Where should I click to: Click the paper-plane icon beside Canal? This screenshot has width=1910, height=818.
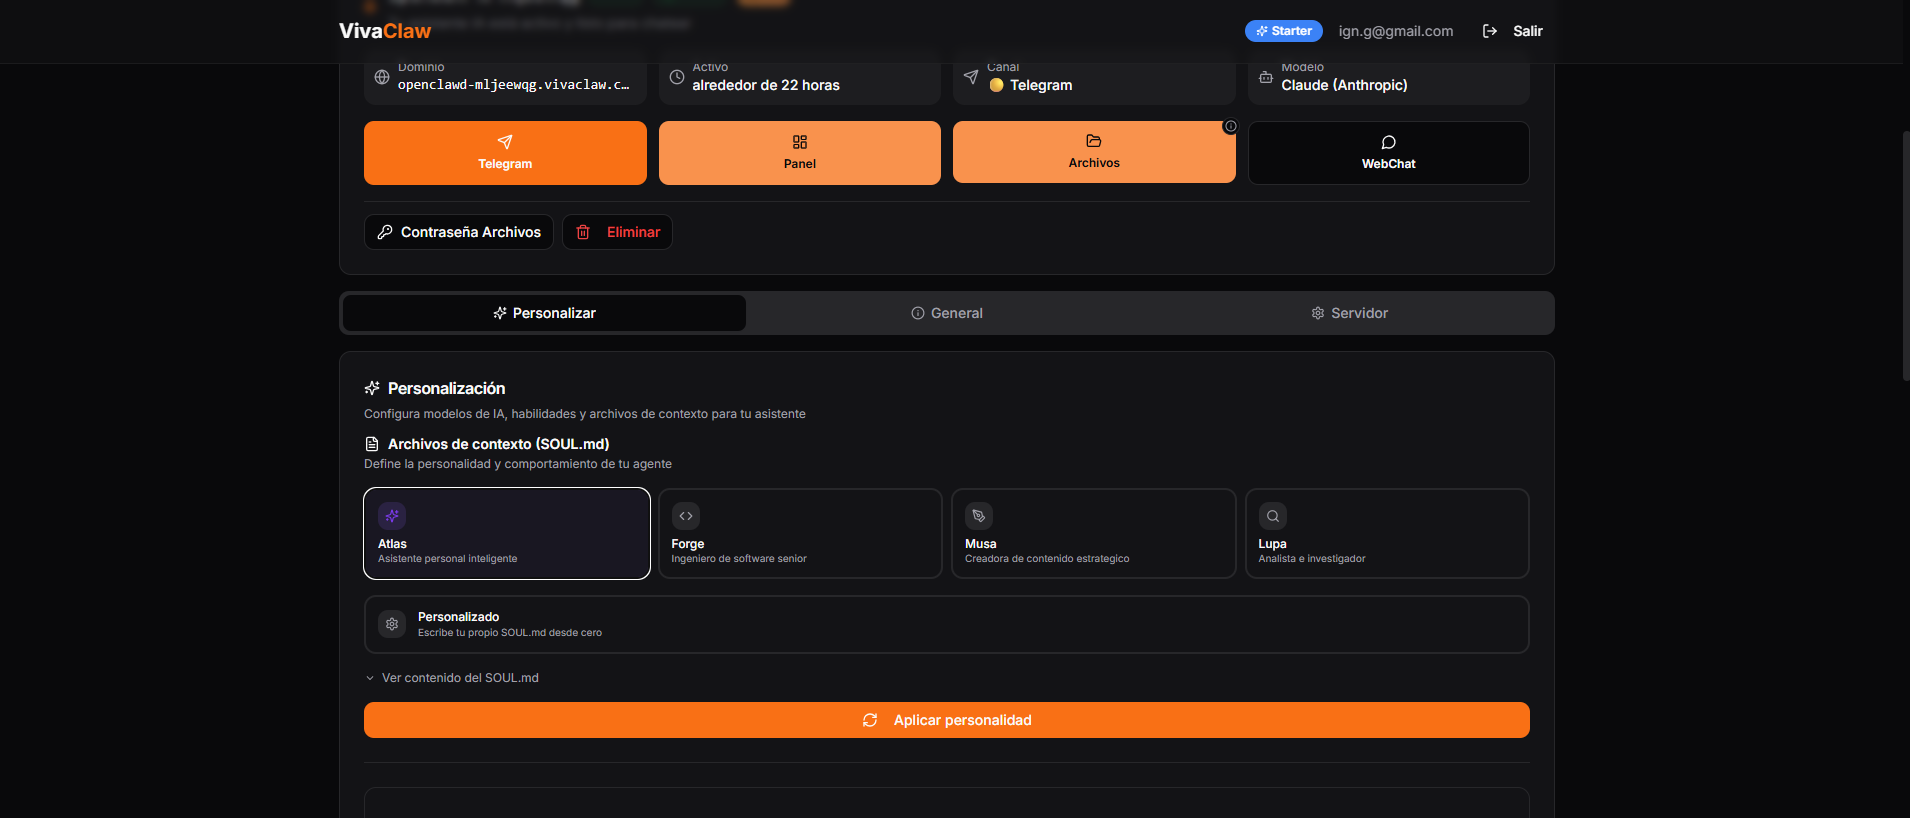(x=971, y=77)
